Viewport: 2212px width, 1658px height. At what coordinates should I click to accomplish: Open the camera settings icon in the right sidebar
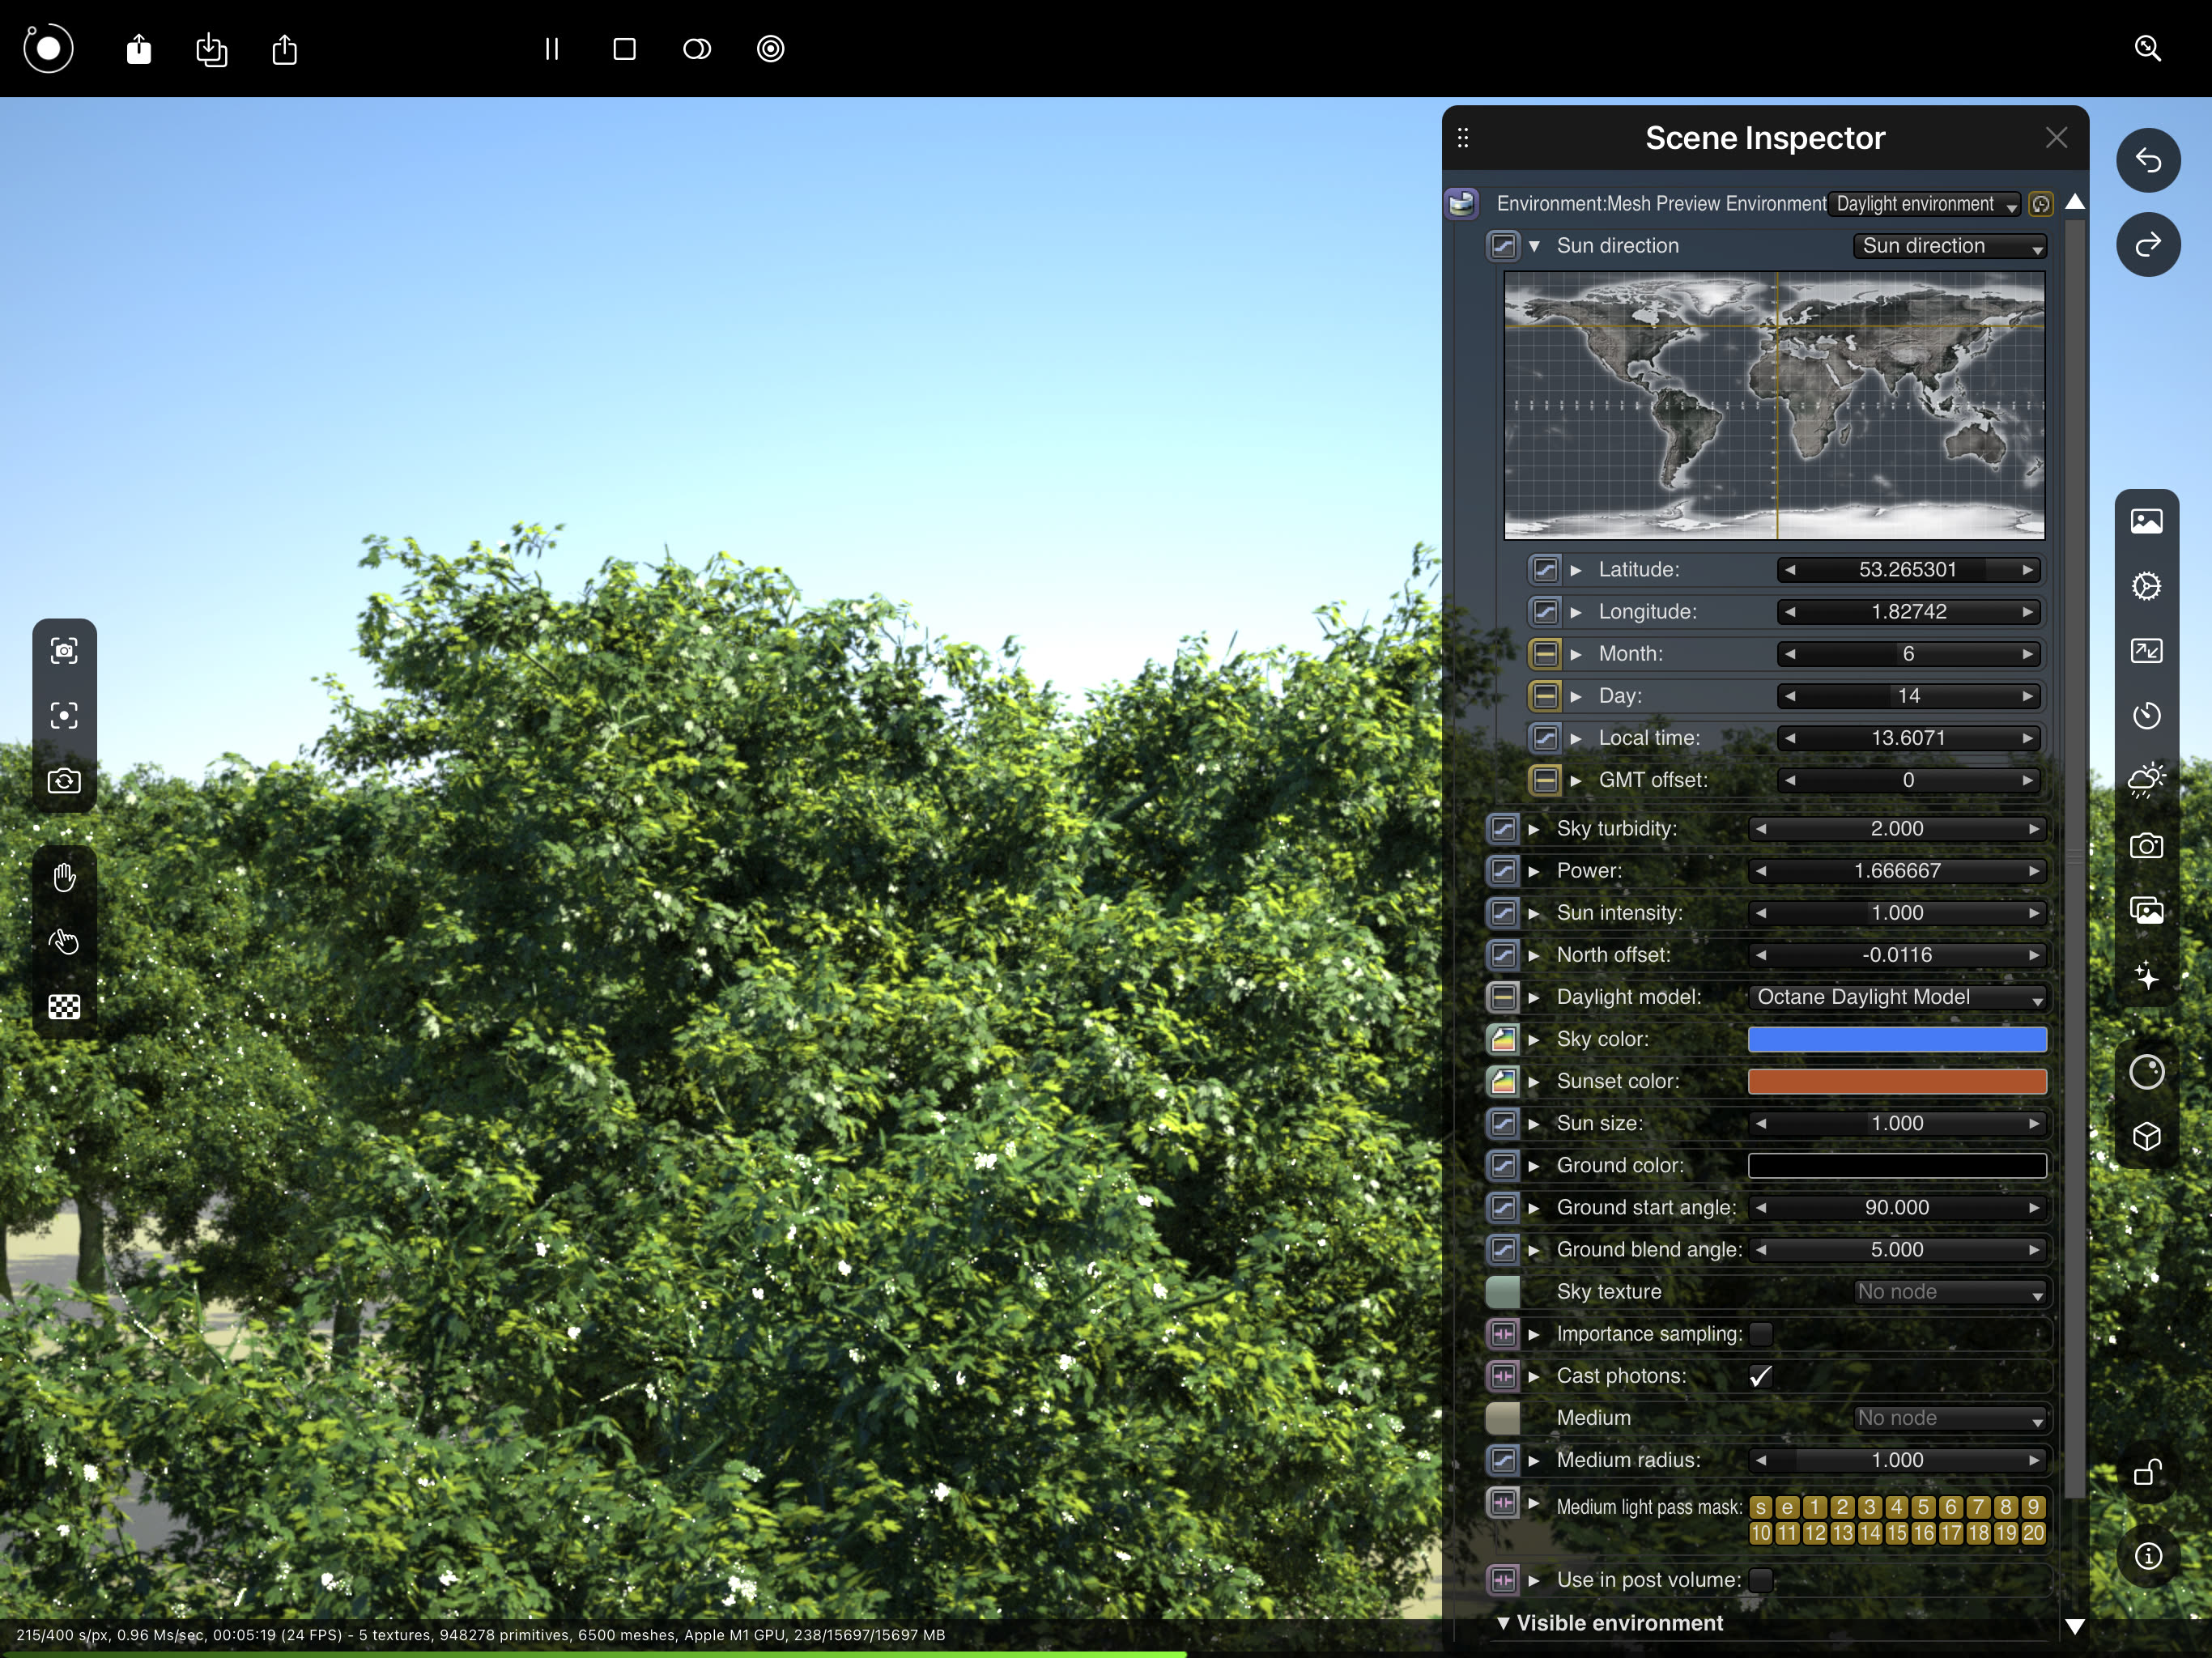[x=2146, y=846]
